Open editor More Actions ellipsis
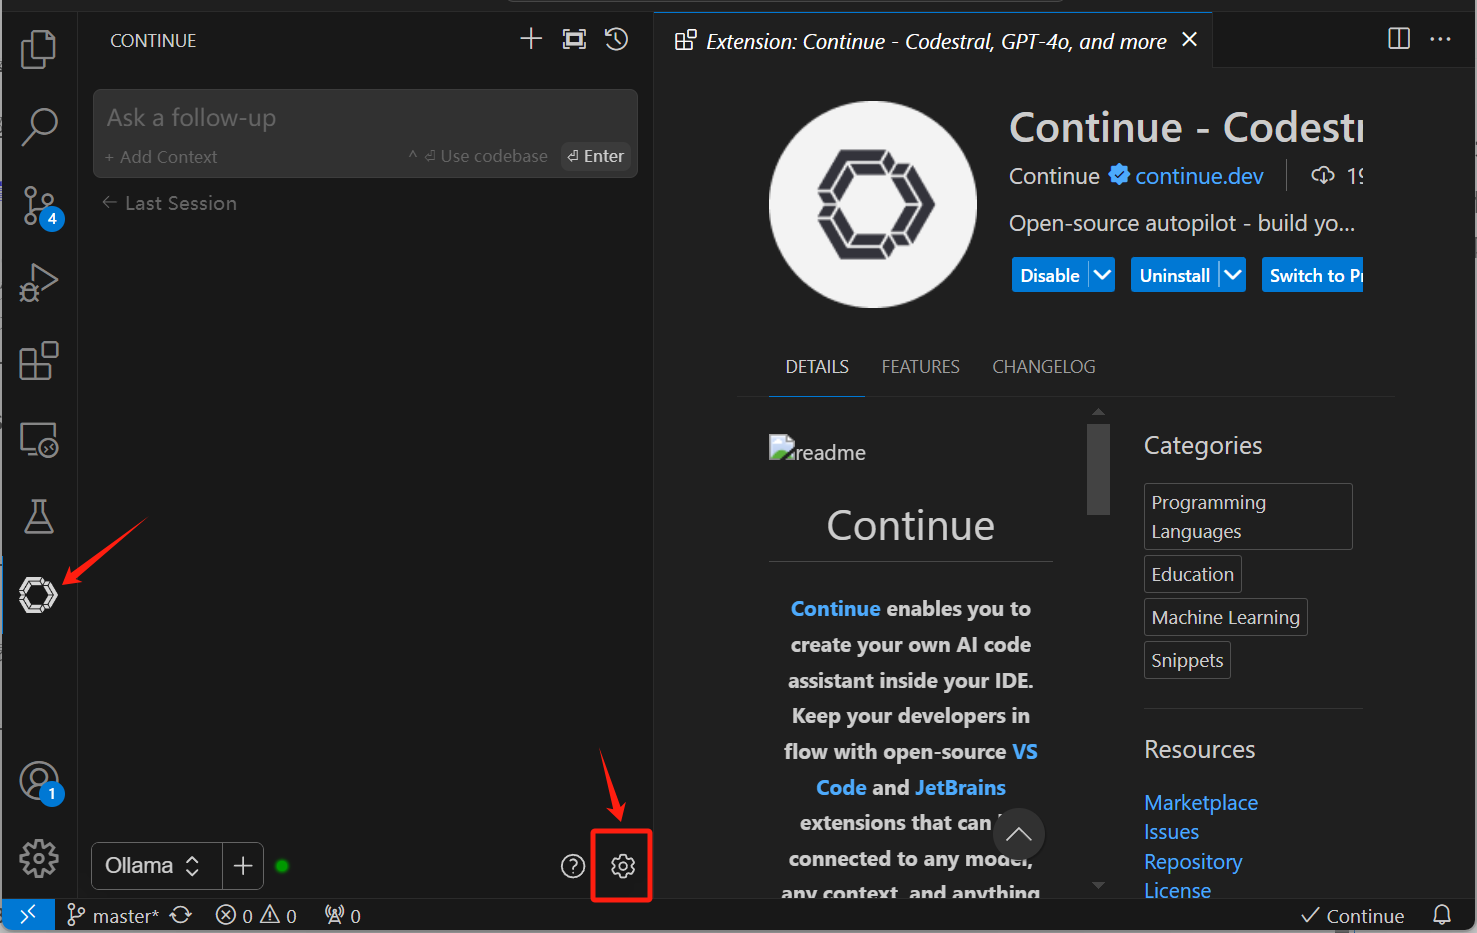The height and width of the screenshot is (933, 1477). click(x=1440, y=39)
